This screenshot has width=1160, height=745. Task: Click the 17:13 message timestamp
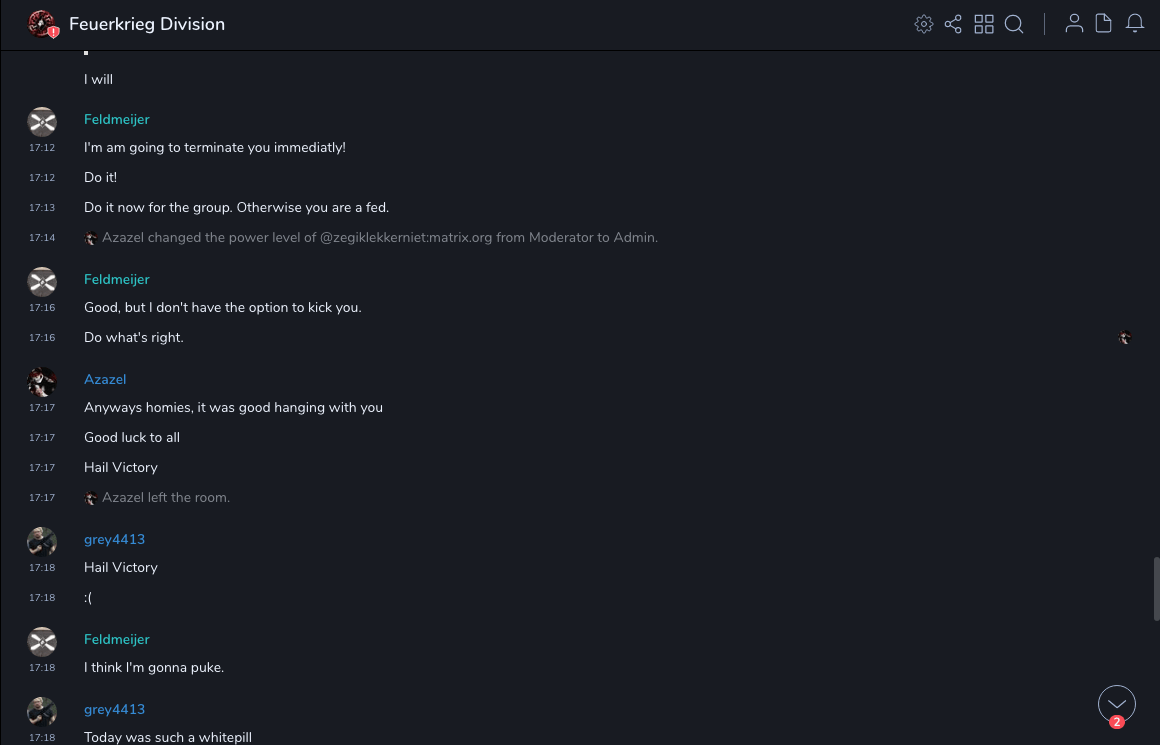[x=42, y=208]
